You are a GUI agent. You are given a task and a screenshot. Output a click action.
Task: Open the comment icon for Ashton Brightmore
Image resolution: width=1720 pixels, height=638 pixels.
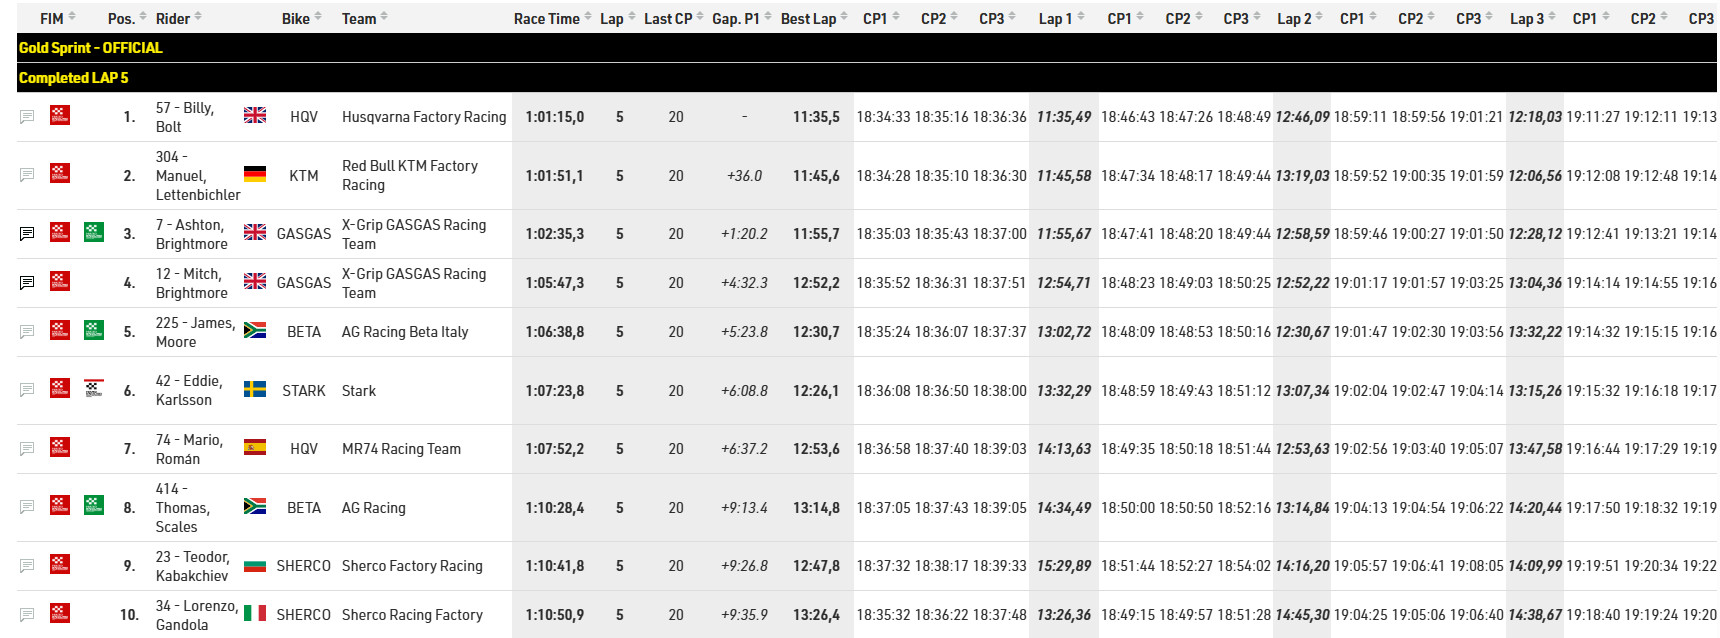(27, 234)
